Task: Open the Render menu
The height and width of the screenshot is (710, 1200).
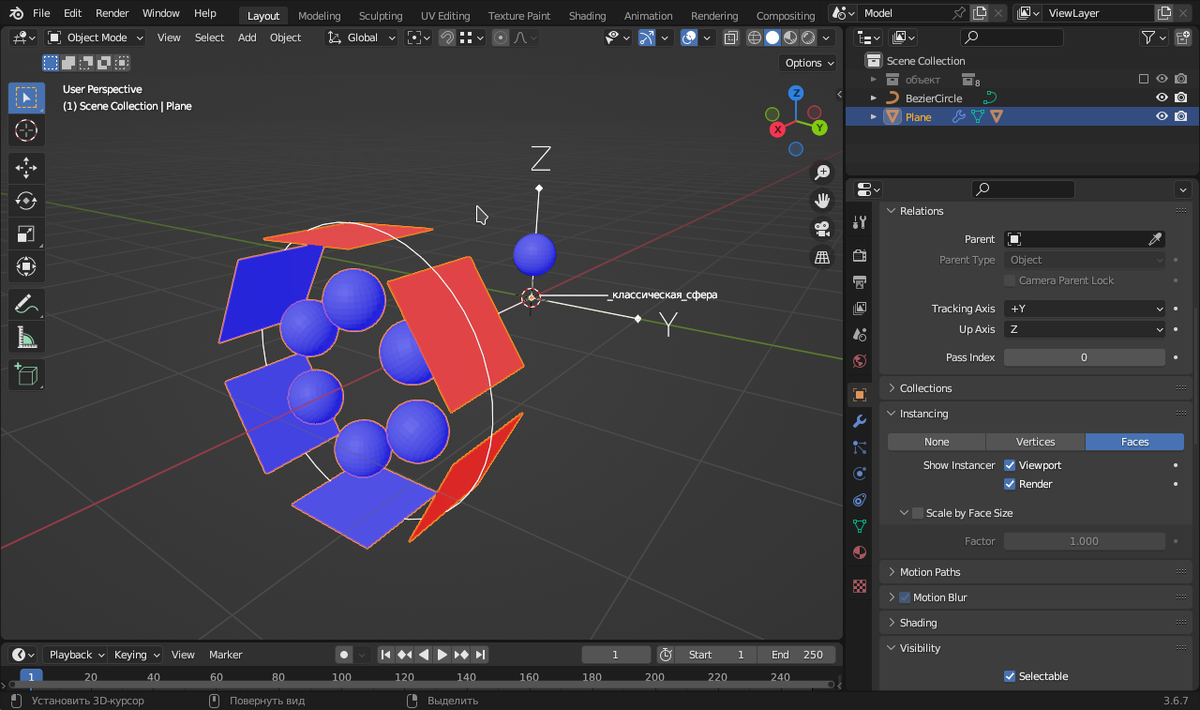Action: pos(112,13)
